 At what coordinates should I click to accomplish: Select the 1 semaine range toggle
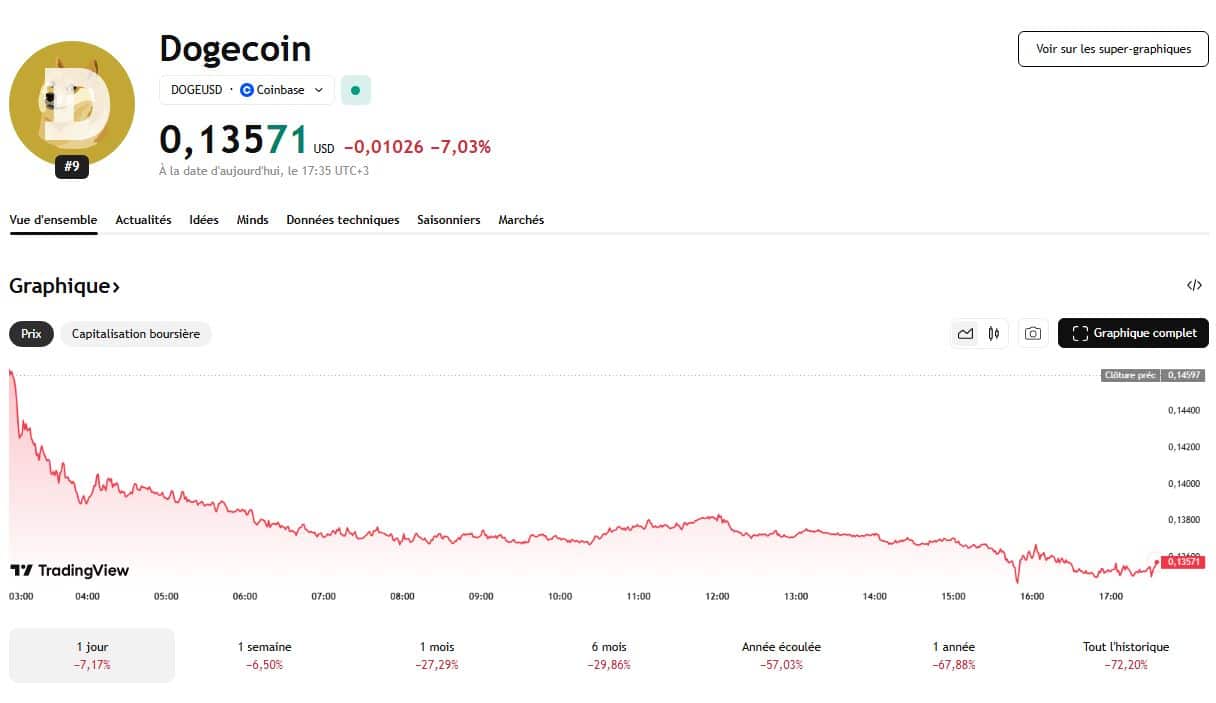tap(264, 655)
